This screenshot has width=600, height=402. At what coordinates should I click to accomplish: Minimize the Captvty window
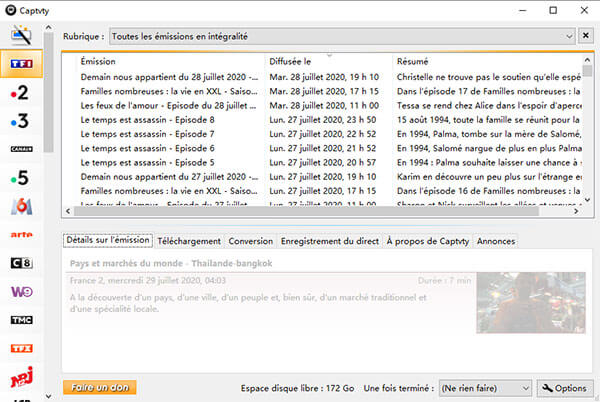pyautogui.click(x=523, y=10)
